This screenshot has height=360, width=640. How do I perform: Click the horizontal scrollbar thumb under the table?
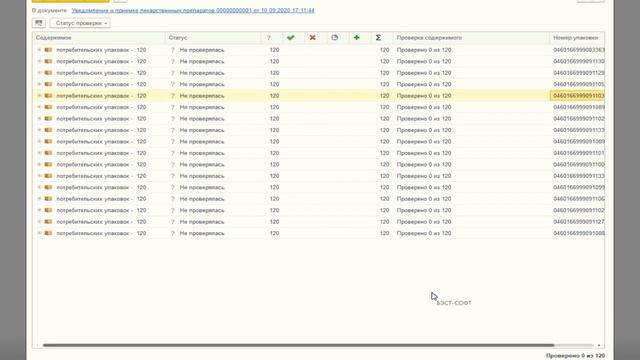[298, 345]
